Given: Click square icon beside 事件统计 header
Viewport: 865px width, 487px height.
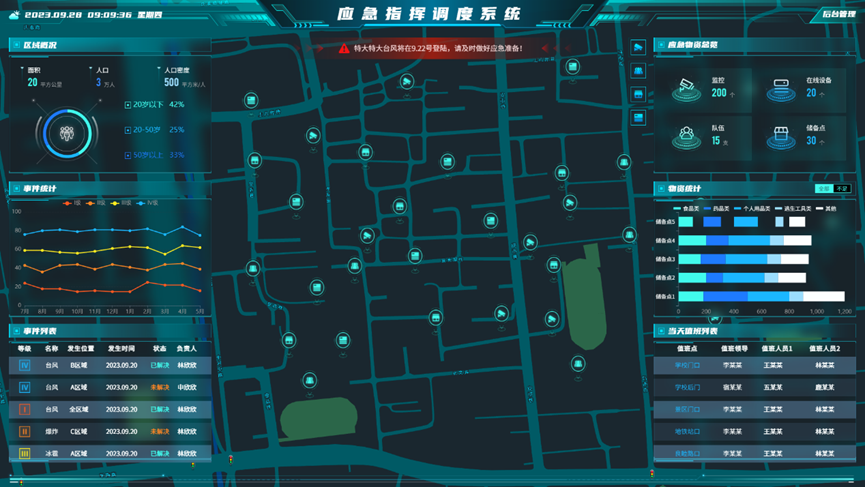Looking at the screenshot, I should 16,189.
